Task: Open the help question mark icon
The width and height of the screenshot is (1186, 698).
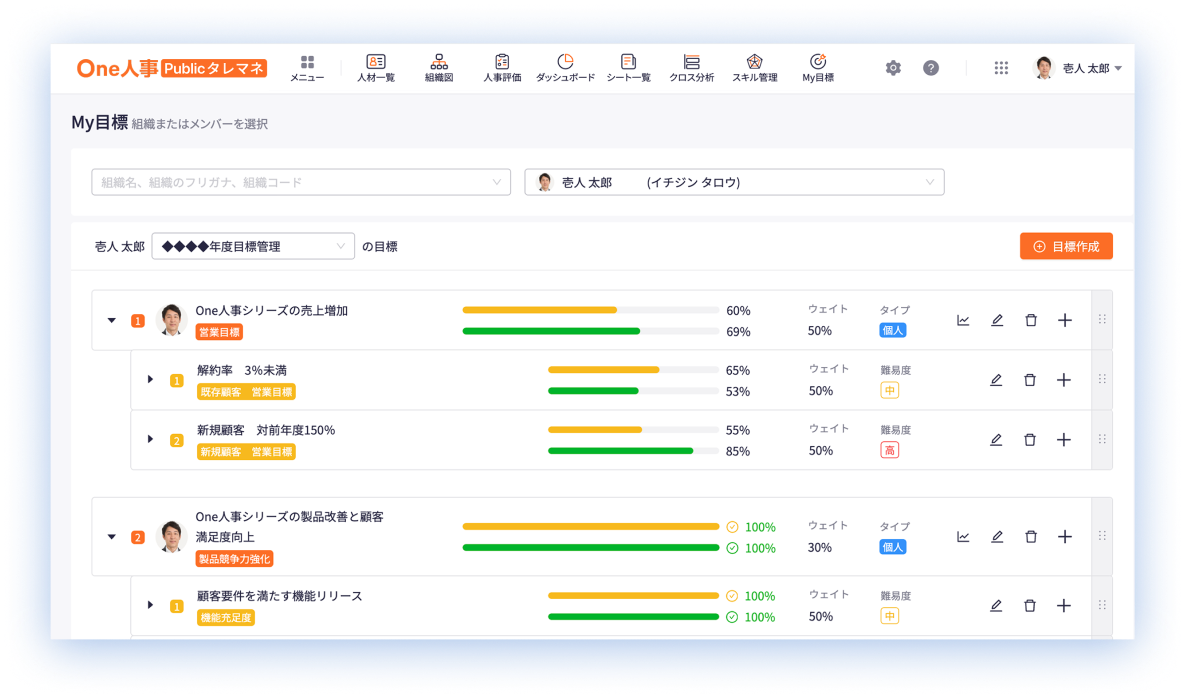Action: click(931, 68)
